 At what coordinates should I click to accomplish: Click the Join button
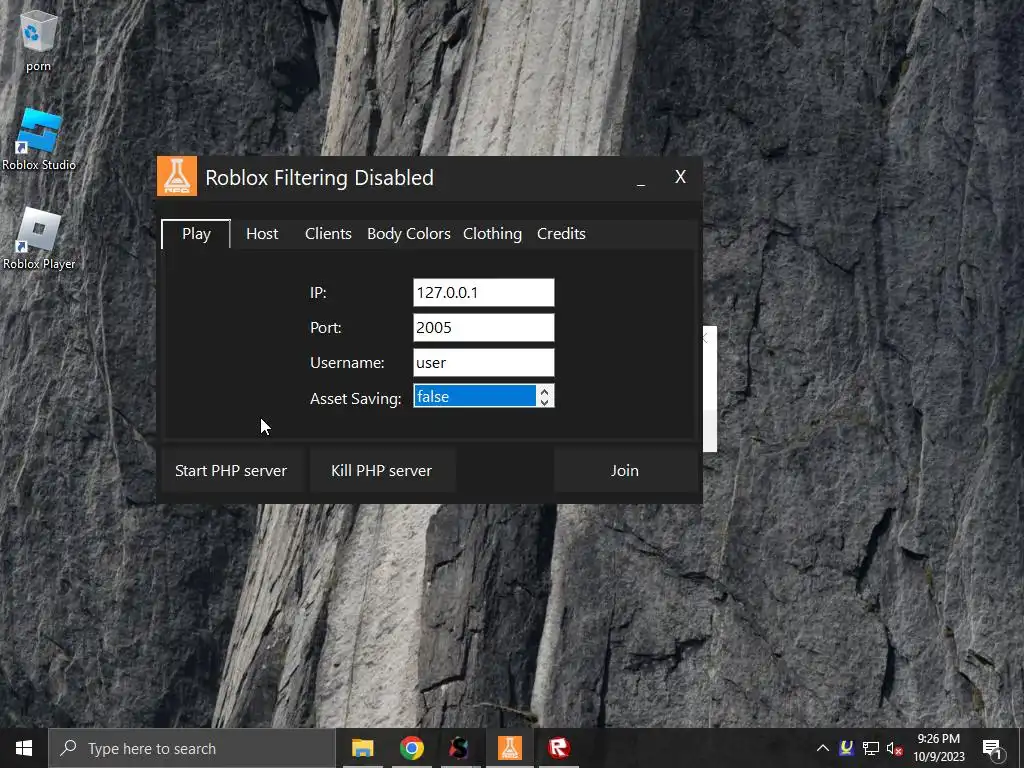pyautogui.click(x=624, y=470)
